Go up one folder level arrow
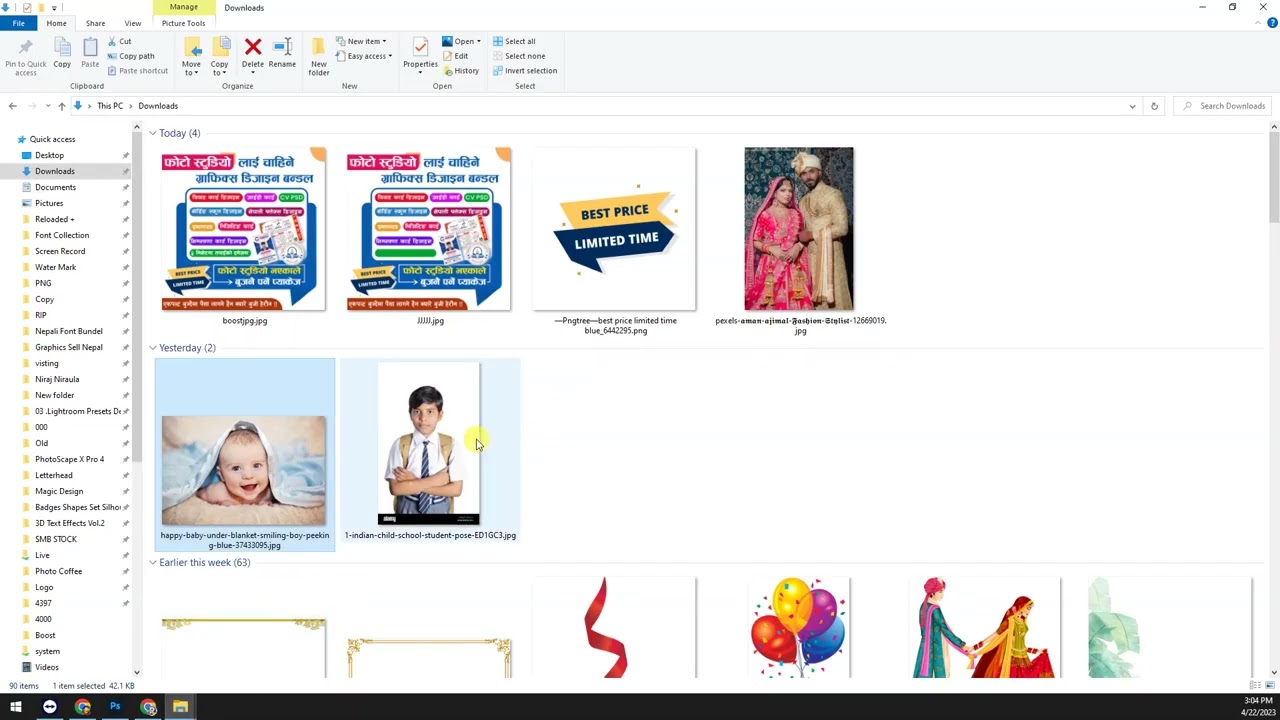Viewport: 1280px width, 720px height. click(x=61, y=106)
